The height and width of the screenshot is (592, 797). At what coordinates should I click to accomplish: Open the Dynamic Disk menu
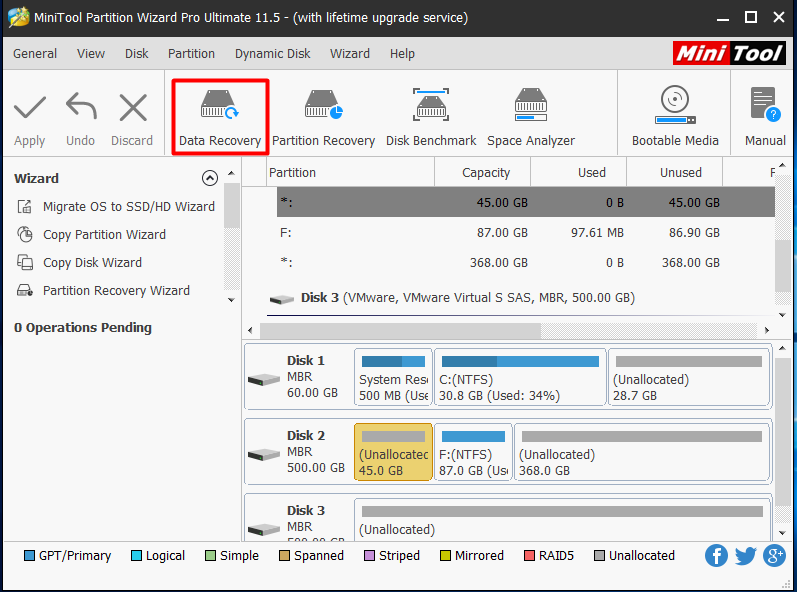coord(272,53)
